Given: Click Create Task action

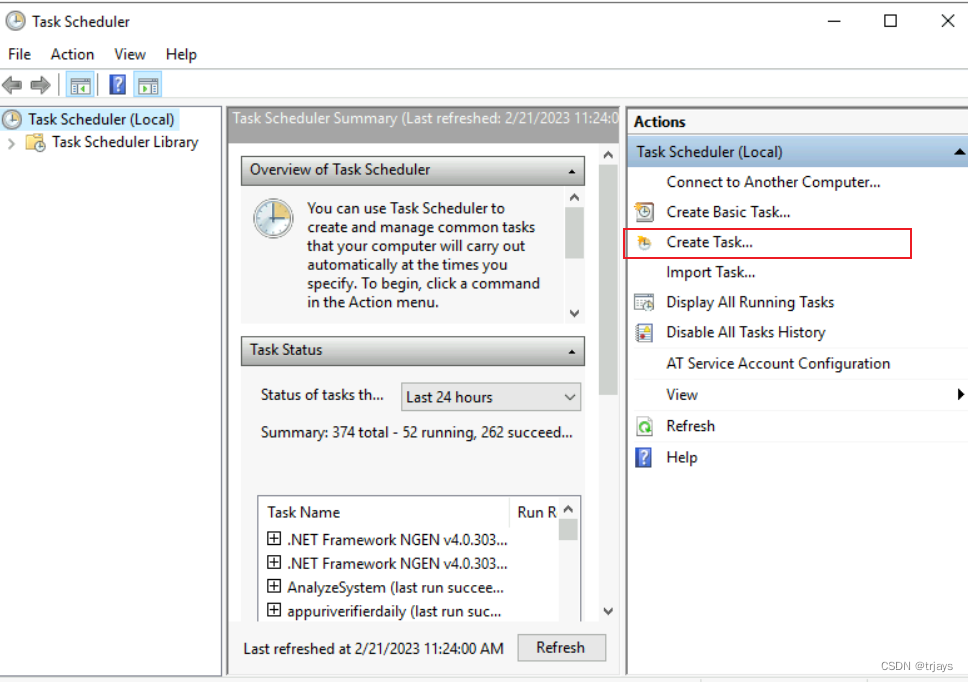Looking at the screenshot, I should point(709,243).
